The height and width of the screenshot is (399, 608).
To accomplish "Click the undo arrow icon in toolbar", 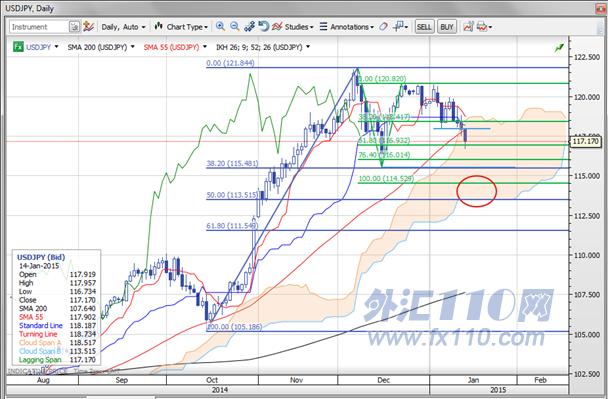I will coord(264,26).
